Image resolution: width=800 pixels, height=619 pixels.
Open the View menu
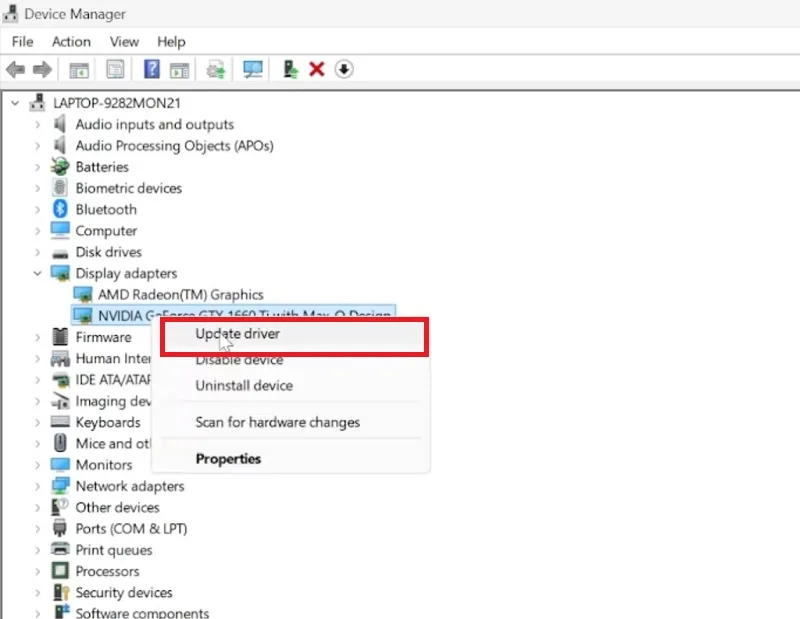click(x=124, y=41)
